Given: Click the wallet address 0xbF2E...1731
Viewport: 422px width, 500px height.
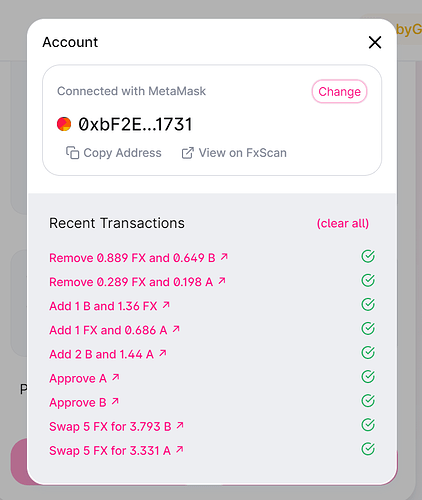Looking at the screenshot, I should coord(135,124).
